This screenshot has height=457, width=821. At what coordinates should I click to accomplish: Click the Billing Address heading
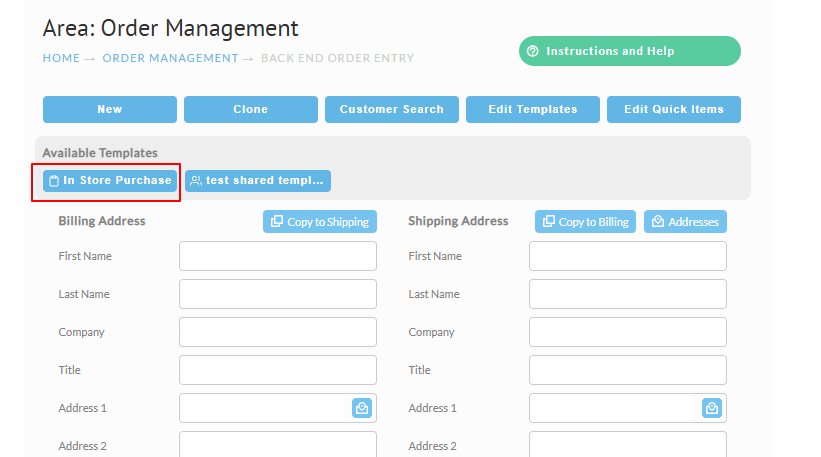(x=102, y=221)
